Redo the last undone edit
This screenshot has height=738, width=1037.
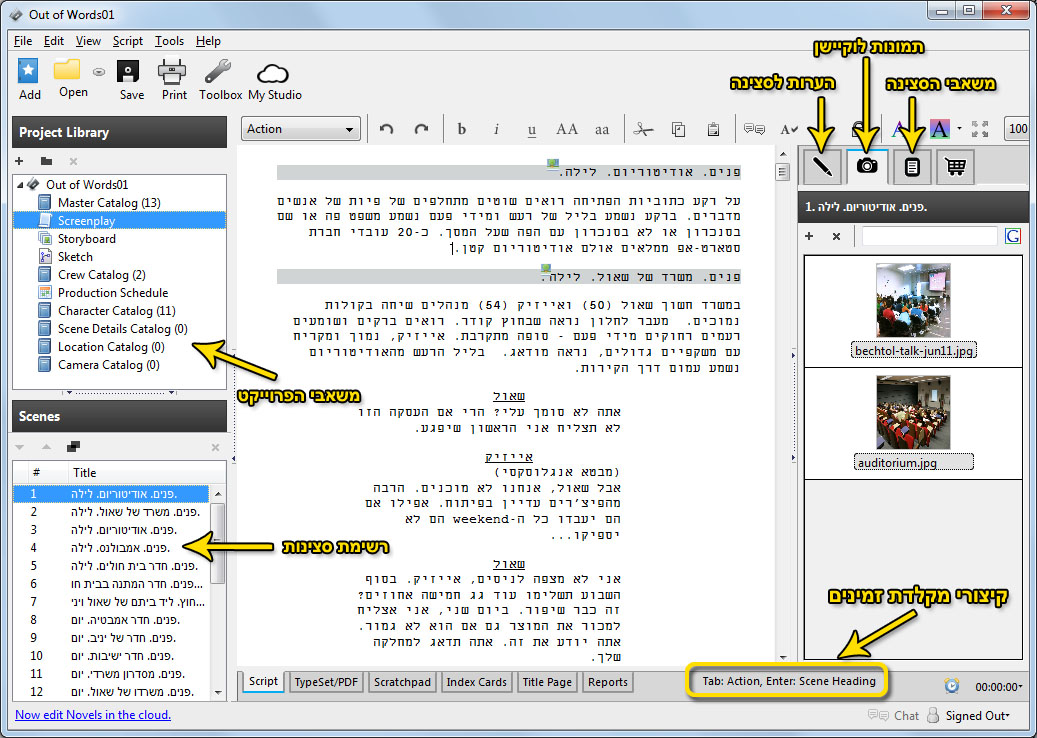click(421, 129)
